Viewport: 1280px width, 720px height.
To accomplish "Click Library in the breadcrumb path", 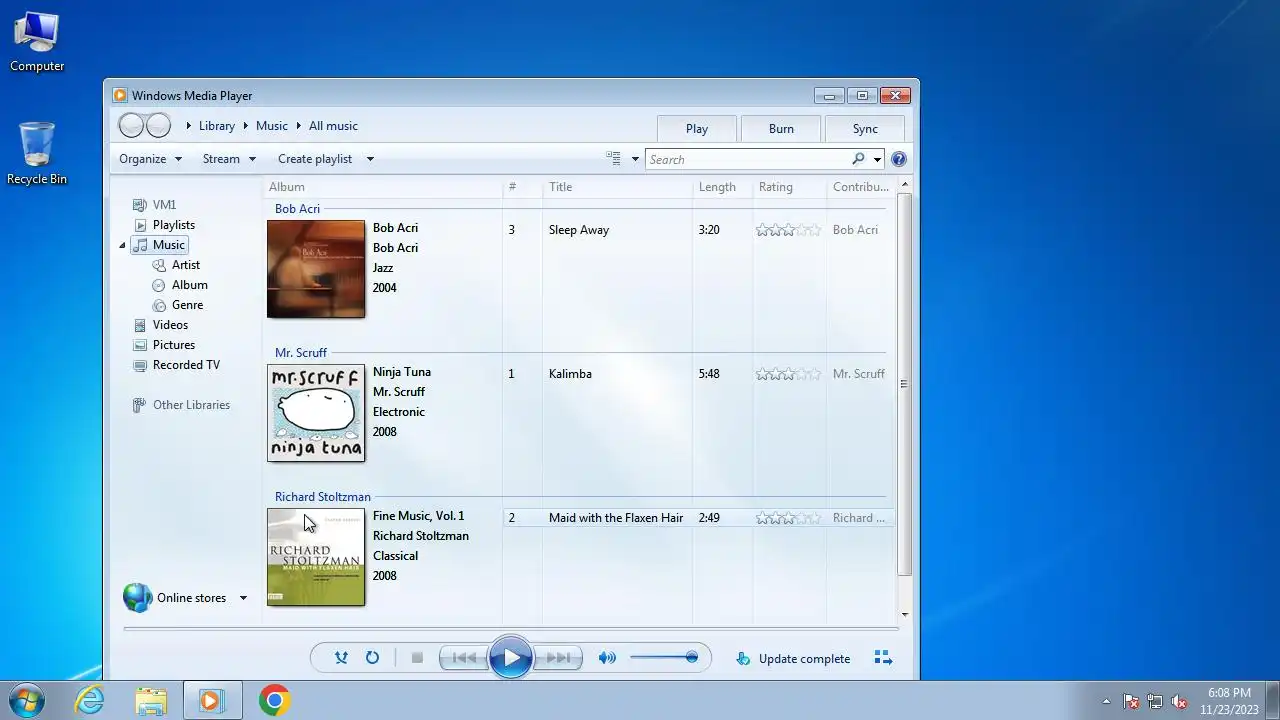I will pyautogui.click(x=216, y=126).
